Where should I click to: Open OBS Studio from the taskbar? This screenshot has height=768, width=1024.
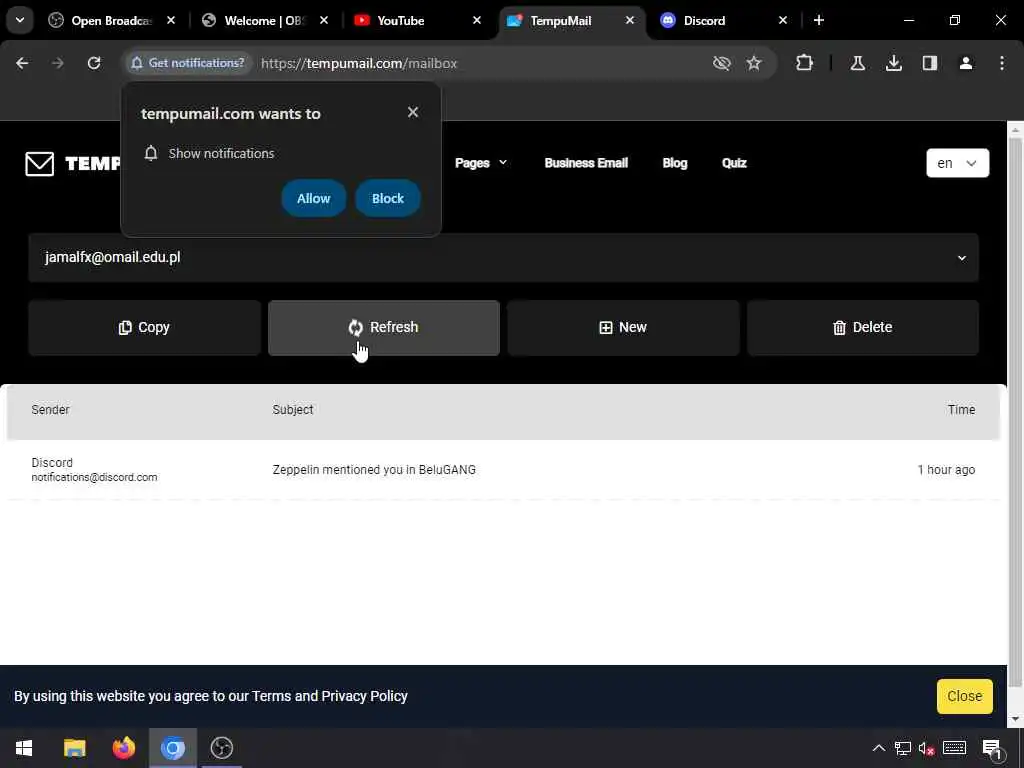coord(222,748)
